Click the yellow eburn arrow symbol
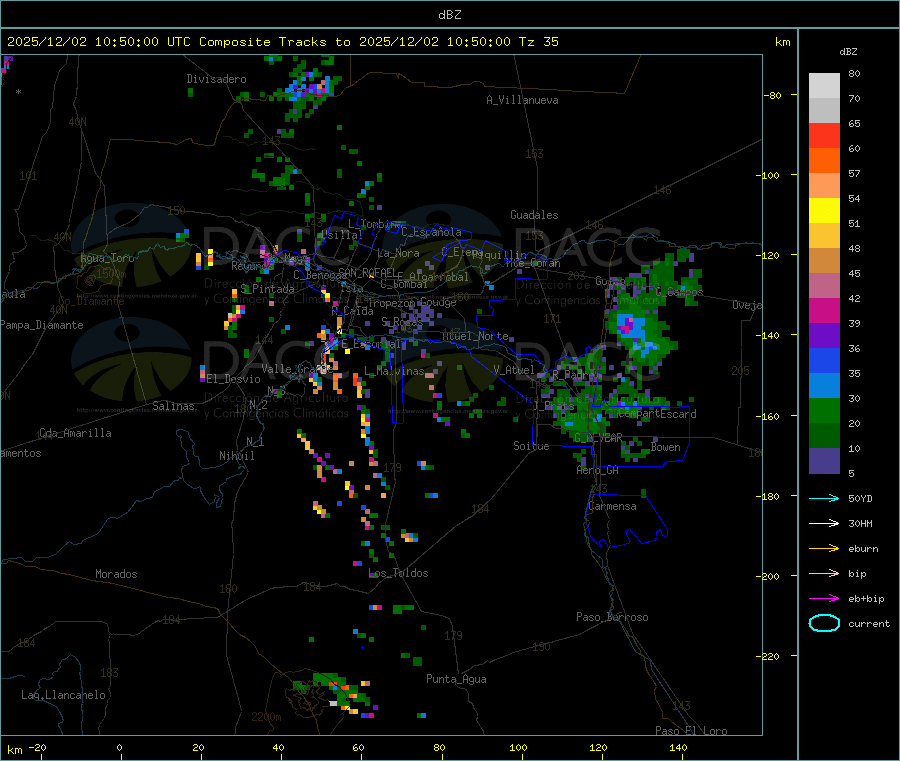The image size is (900, 761). (824, 549)
